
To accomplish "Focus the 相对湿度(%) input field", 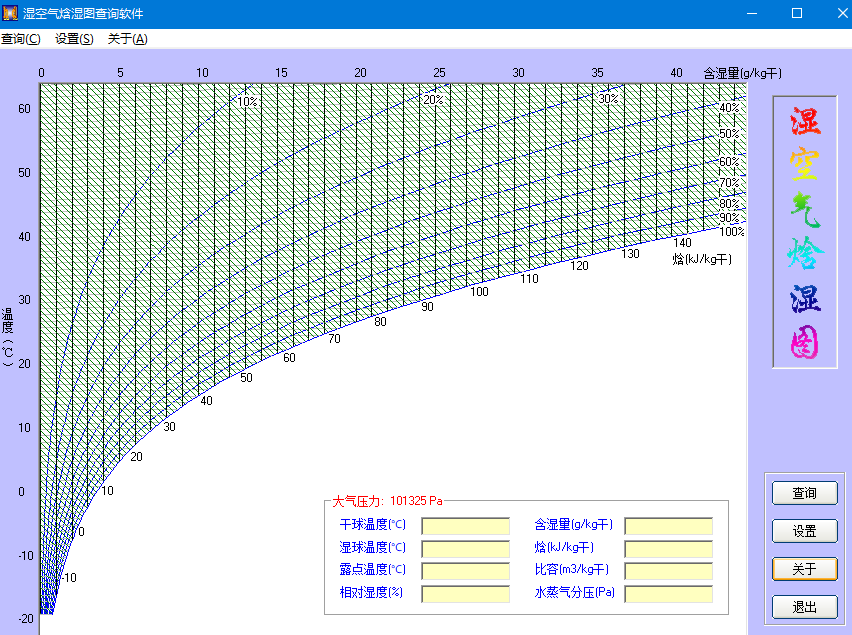I will (x=465, y=594).
